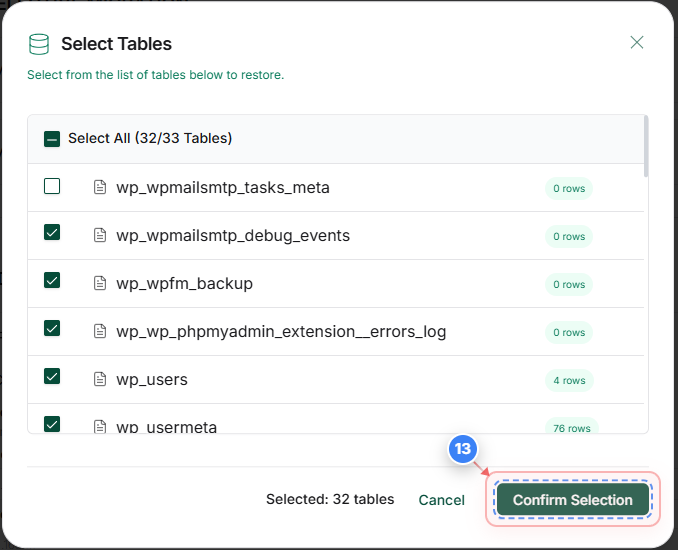The image size is (678, 550).
Task: Click 0 rows badge for wp_wpfm_backup
Action: coord(569,285)
